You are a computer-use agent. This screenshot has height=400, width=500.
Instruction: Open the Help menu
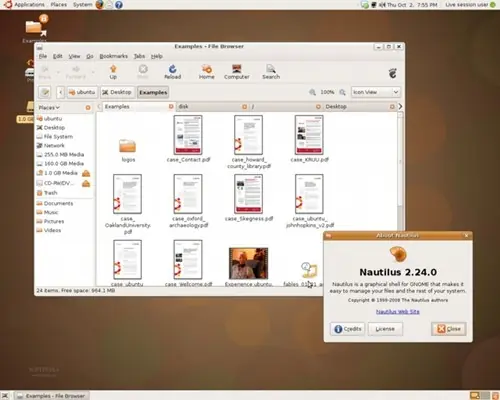(x=156, y=56)
